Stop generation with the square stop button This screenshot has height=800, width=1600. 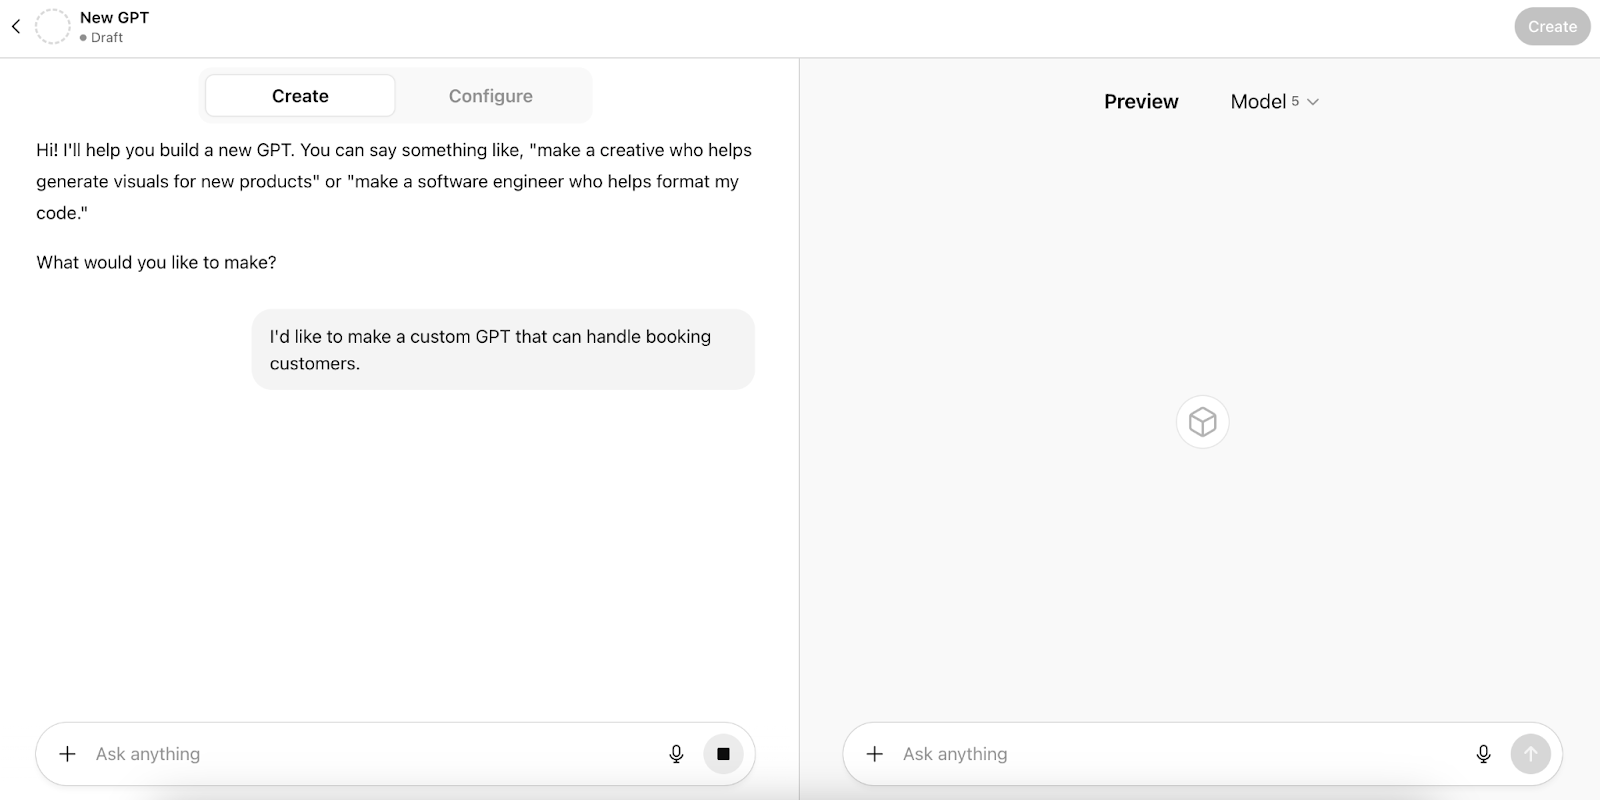point(723,754)
